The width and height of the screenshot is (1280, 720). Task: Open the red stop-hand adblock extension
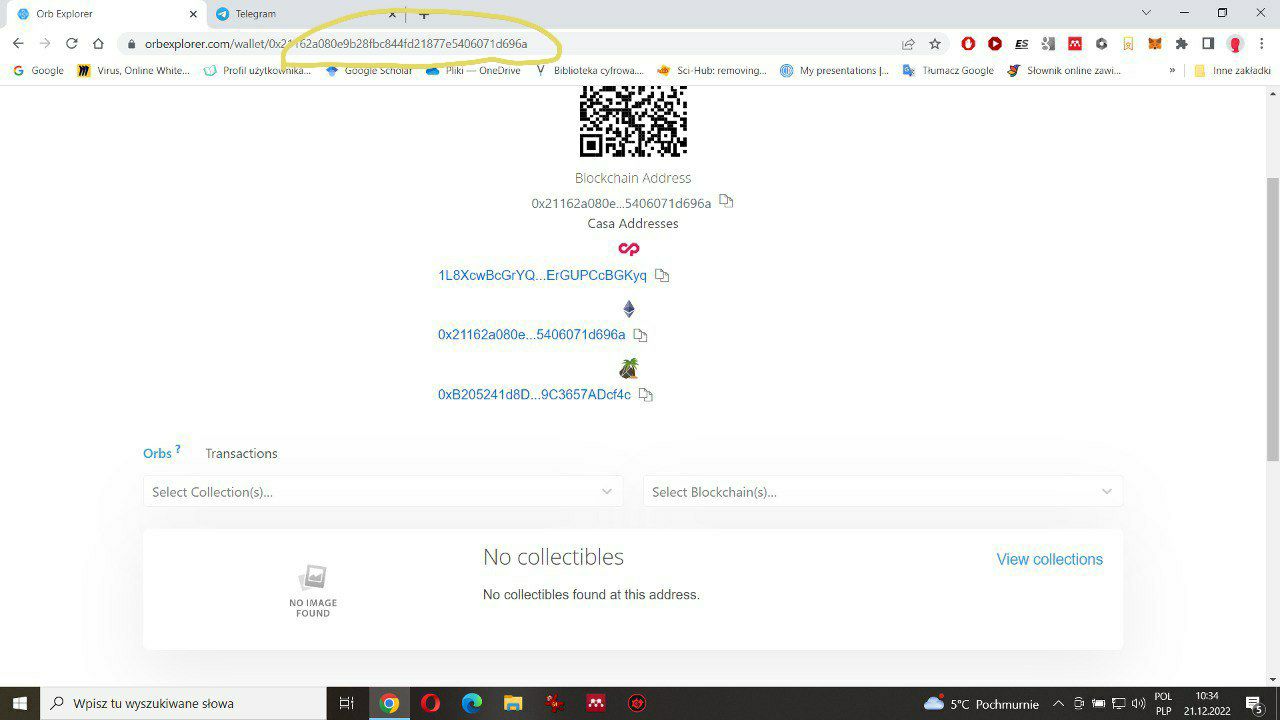(968, 44)
